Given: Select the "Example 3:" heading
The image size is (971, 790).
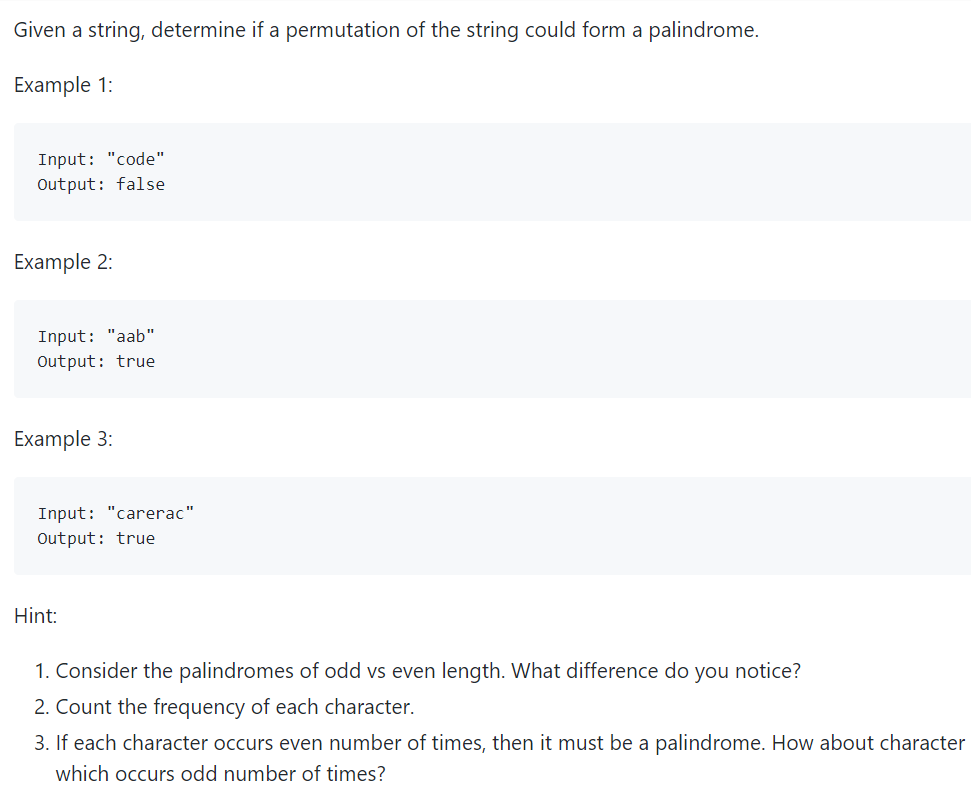Looking at the screenshot, I should [63, 439].
